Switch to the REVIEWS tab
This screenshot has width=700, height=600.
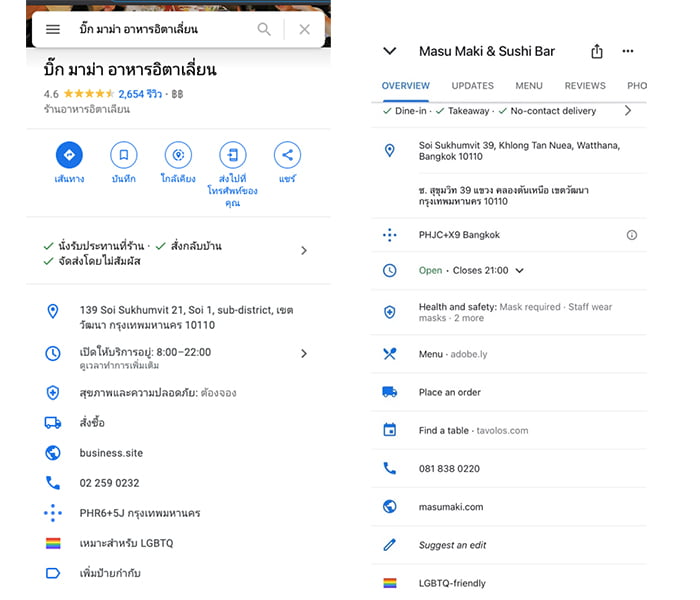click(585, 86)
